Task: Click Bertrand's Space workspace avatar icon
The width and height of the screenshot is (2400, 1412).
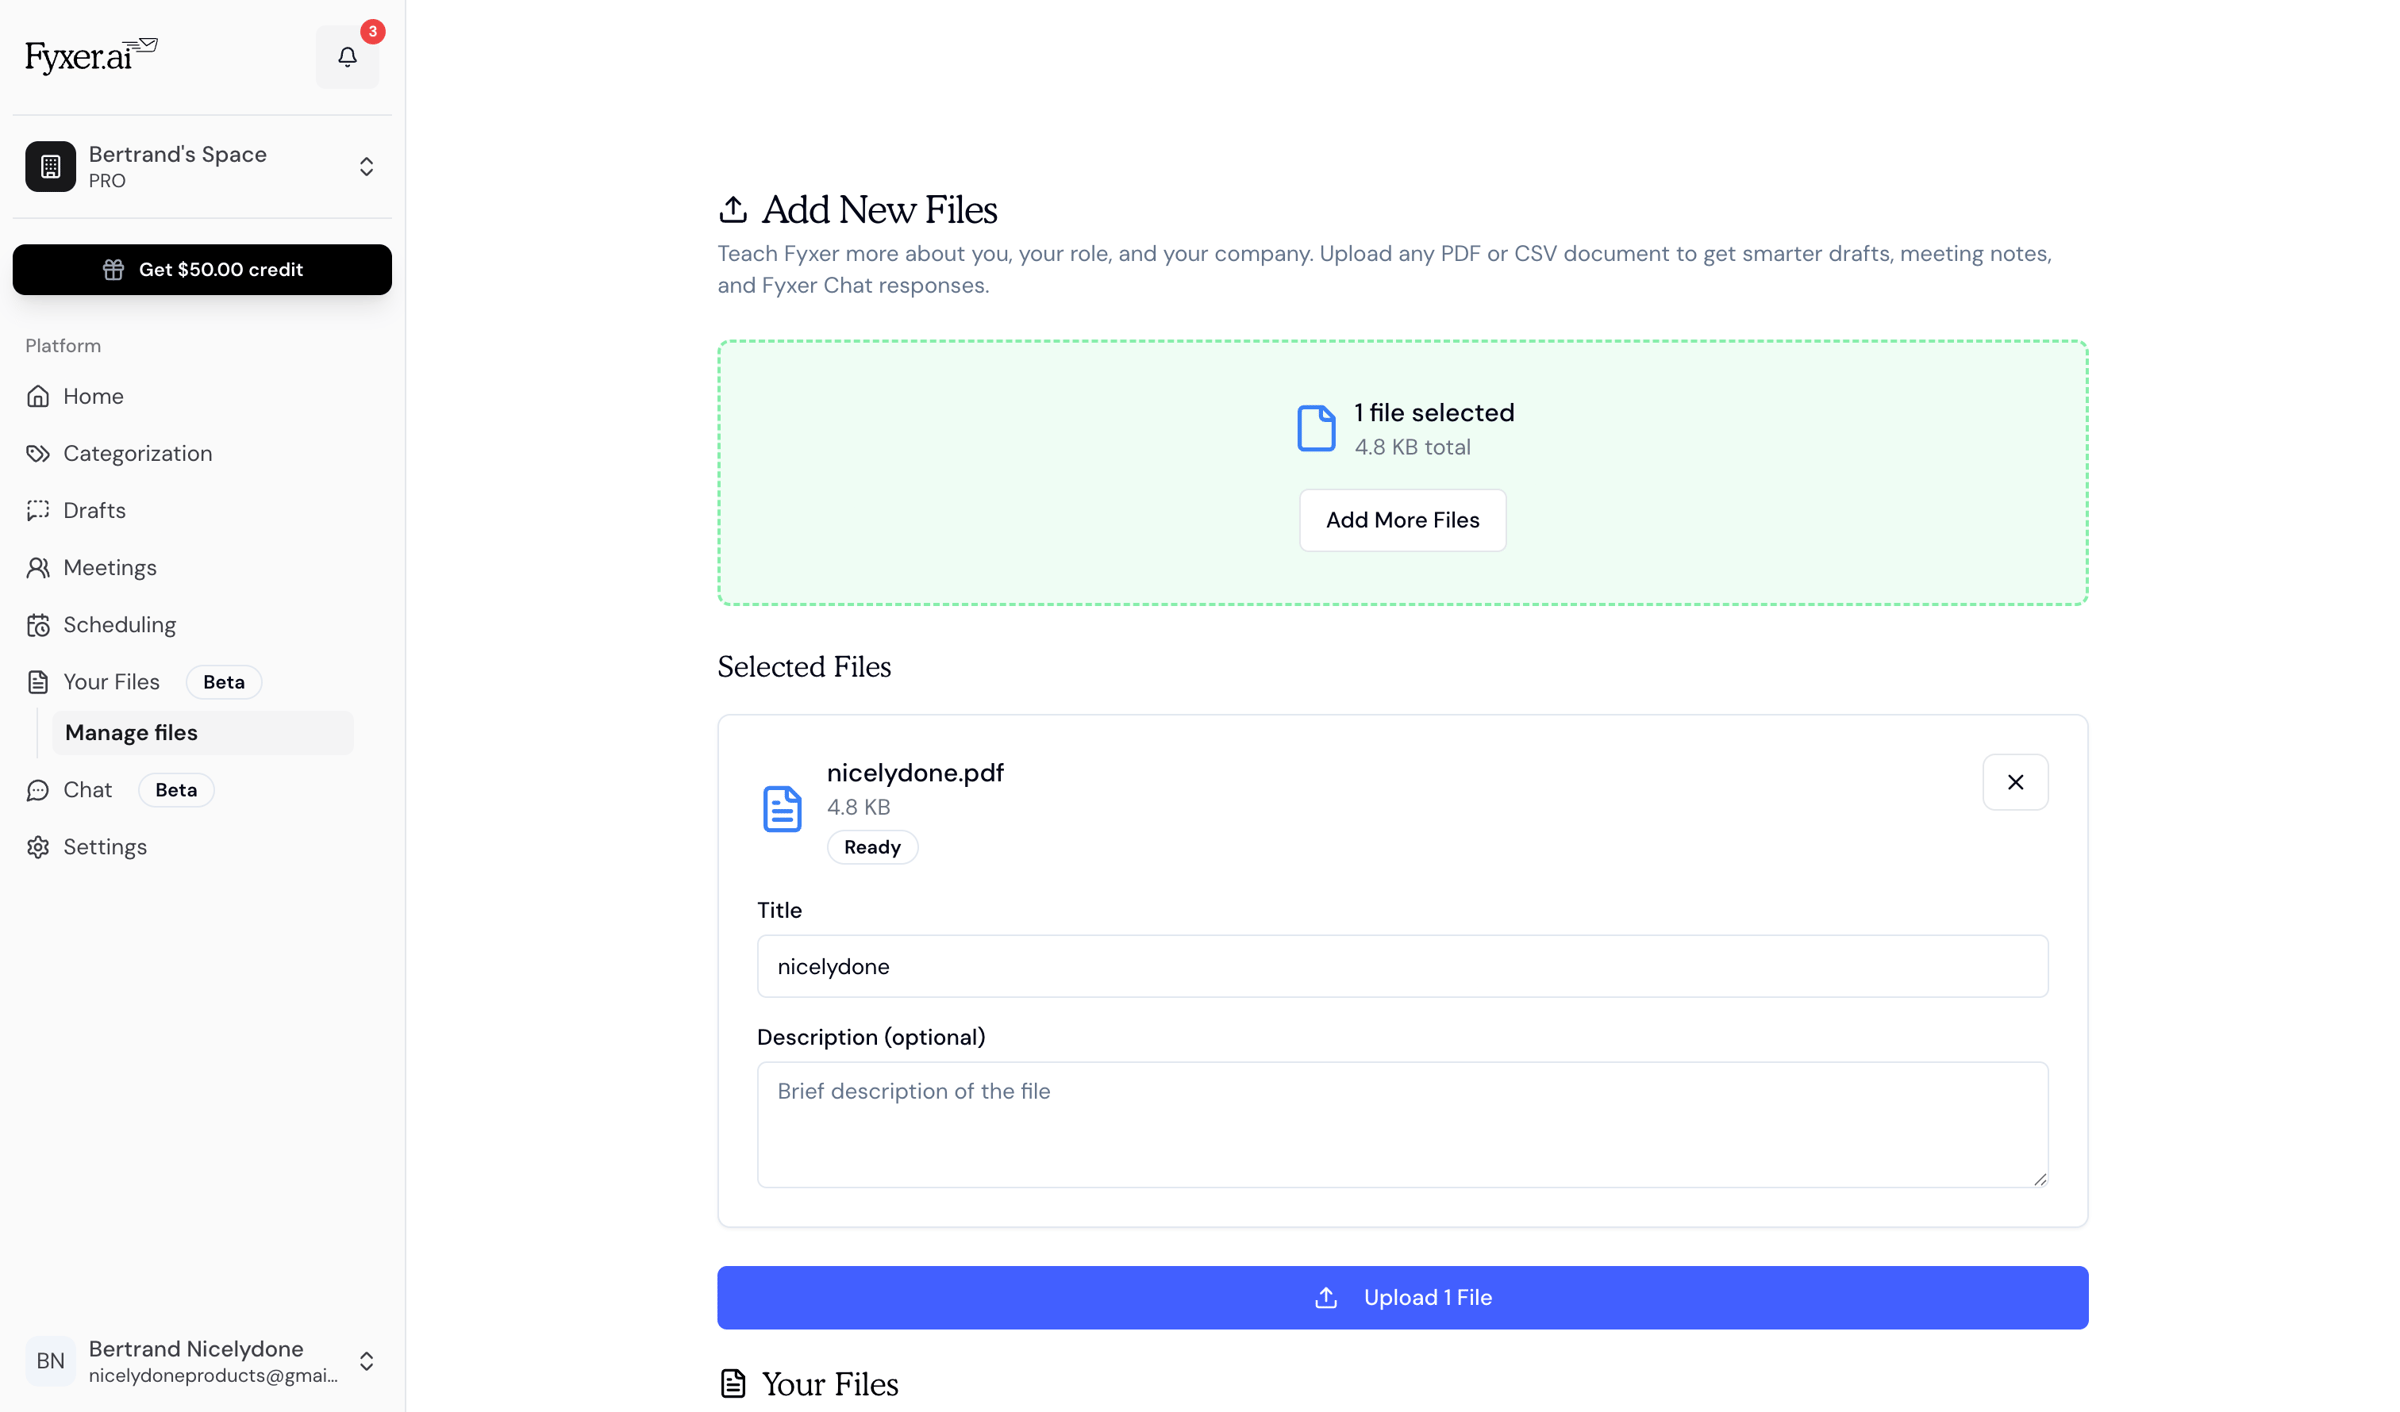Action: coord(50,166)
